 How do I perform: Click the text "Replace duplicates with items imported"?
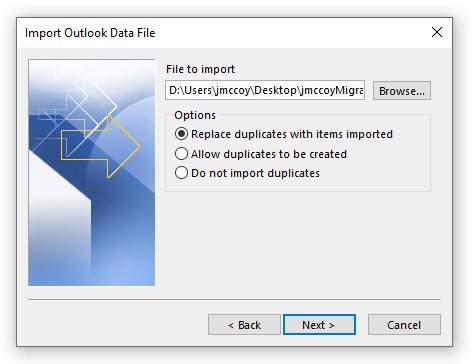(x=292, y=134)
